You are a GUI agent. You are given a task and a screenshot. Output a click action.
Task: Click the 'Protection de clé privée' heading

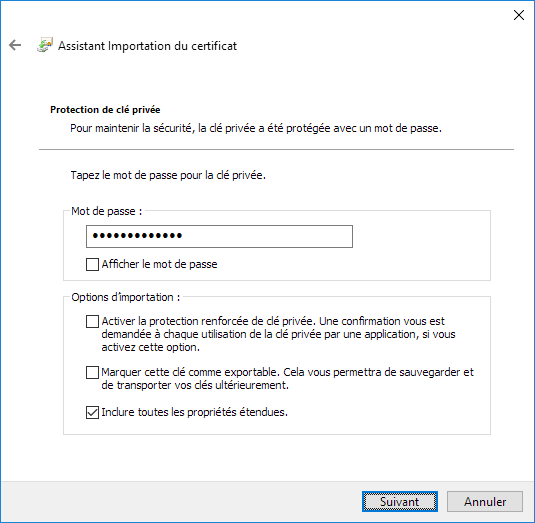(x=105, y=110)
